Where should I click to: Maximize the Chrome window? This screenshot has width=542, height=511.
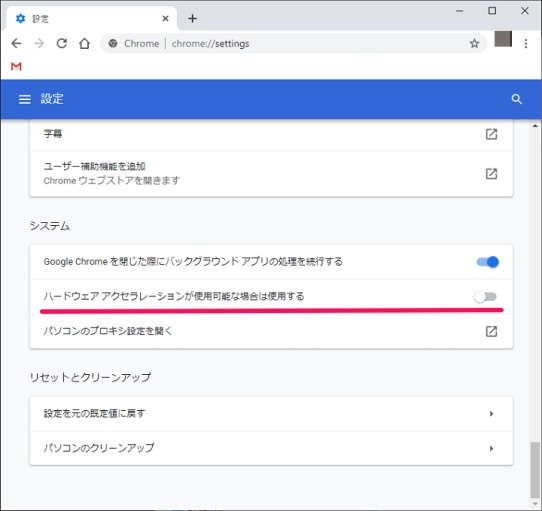coord(492,11)
